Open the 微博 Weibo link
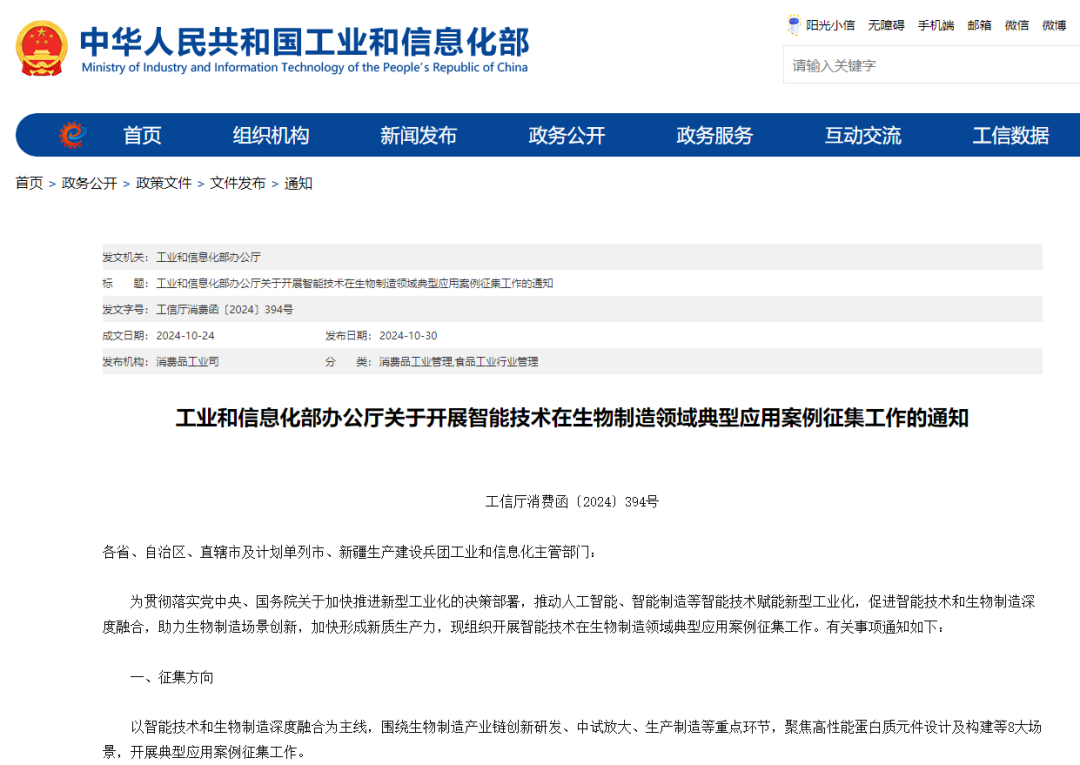 click(x=1054, y=26)
